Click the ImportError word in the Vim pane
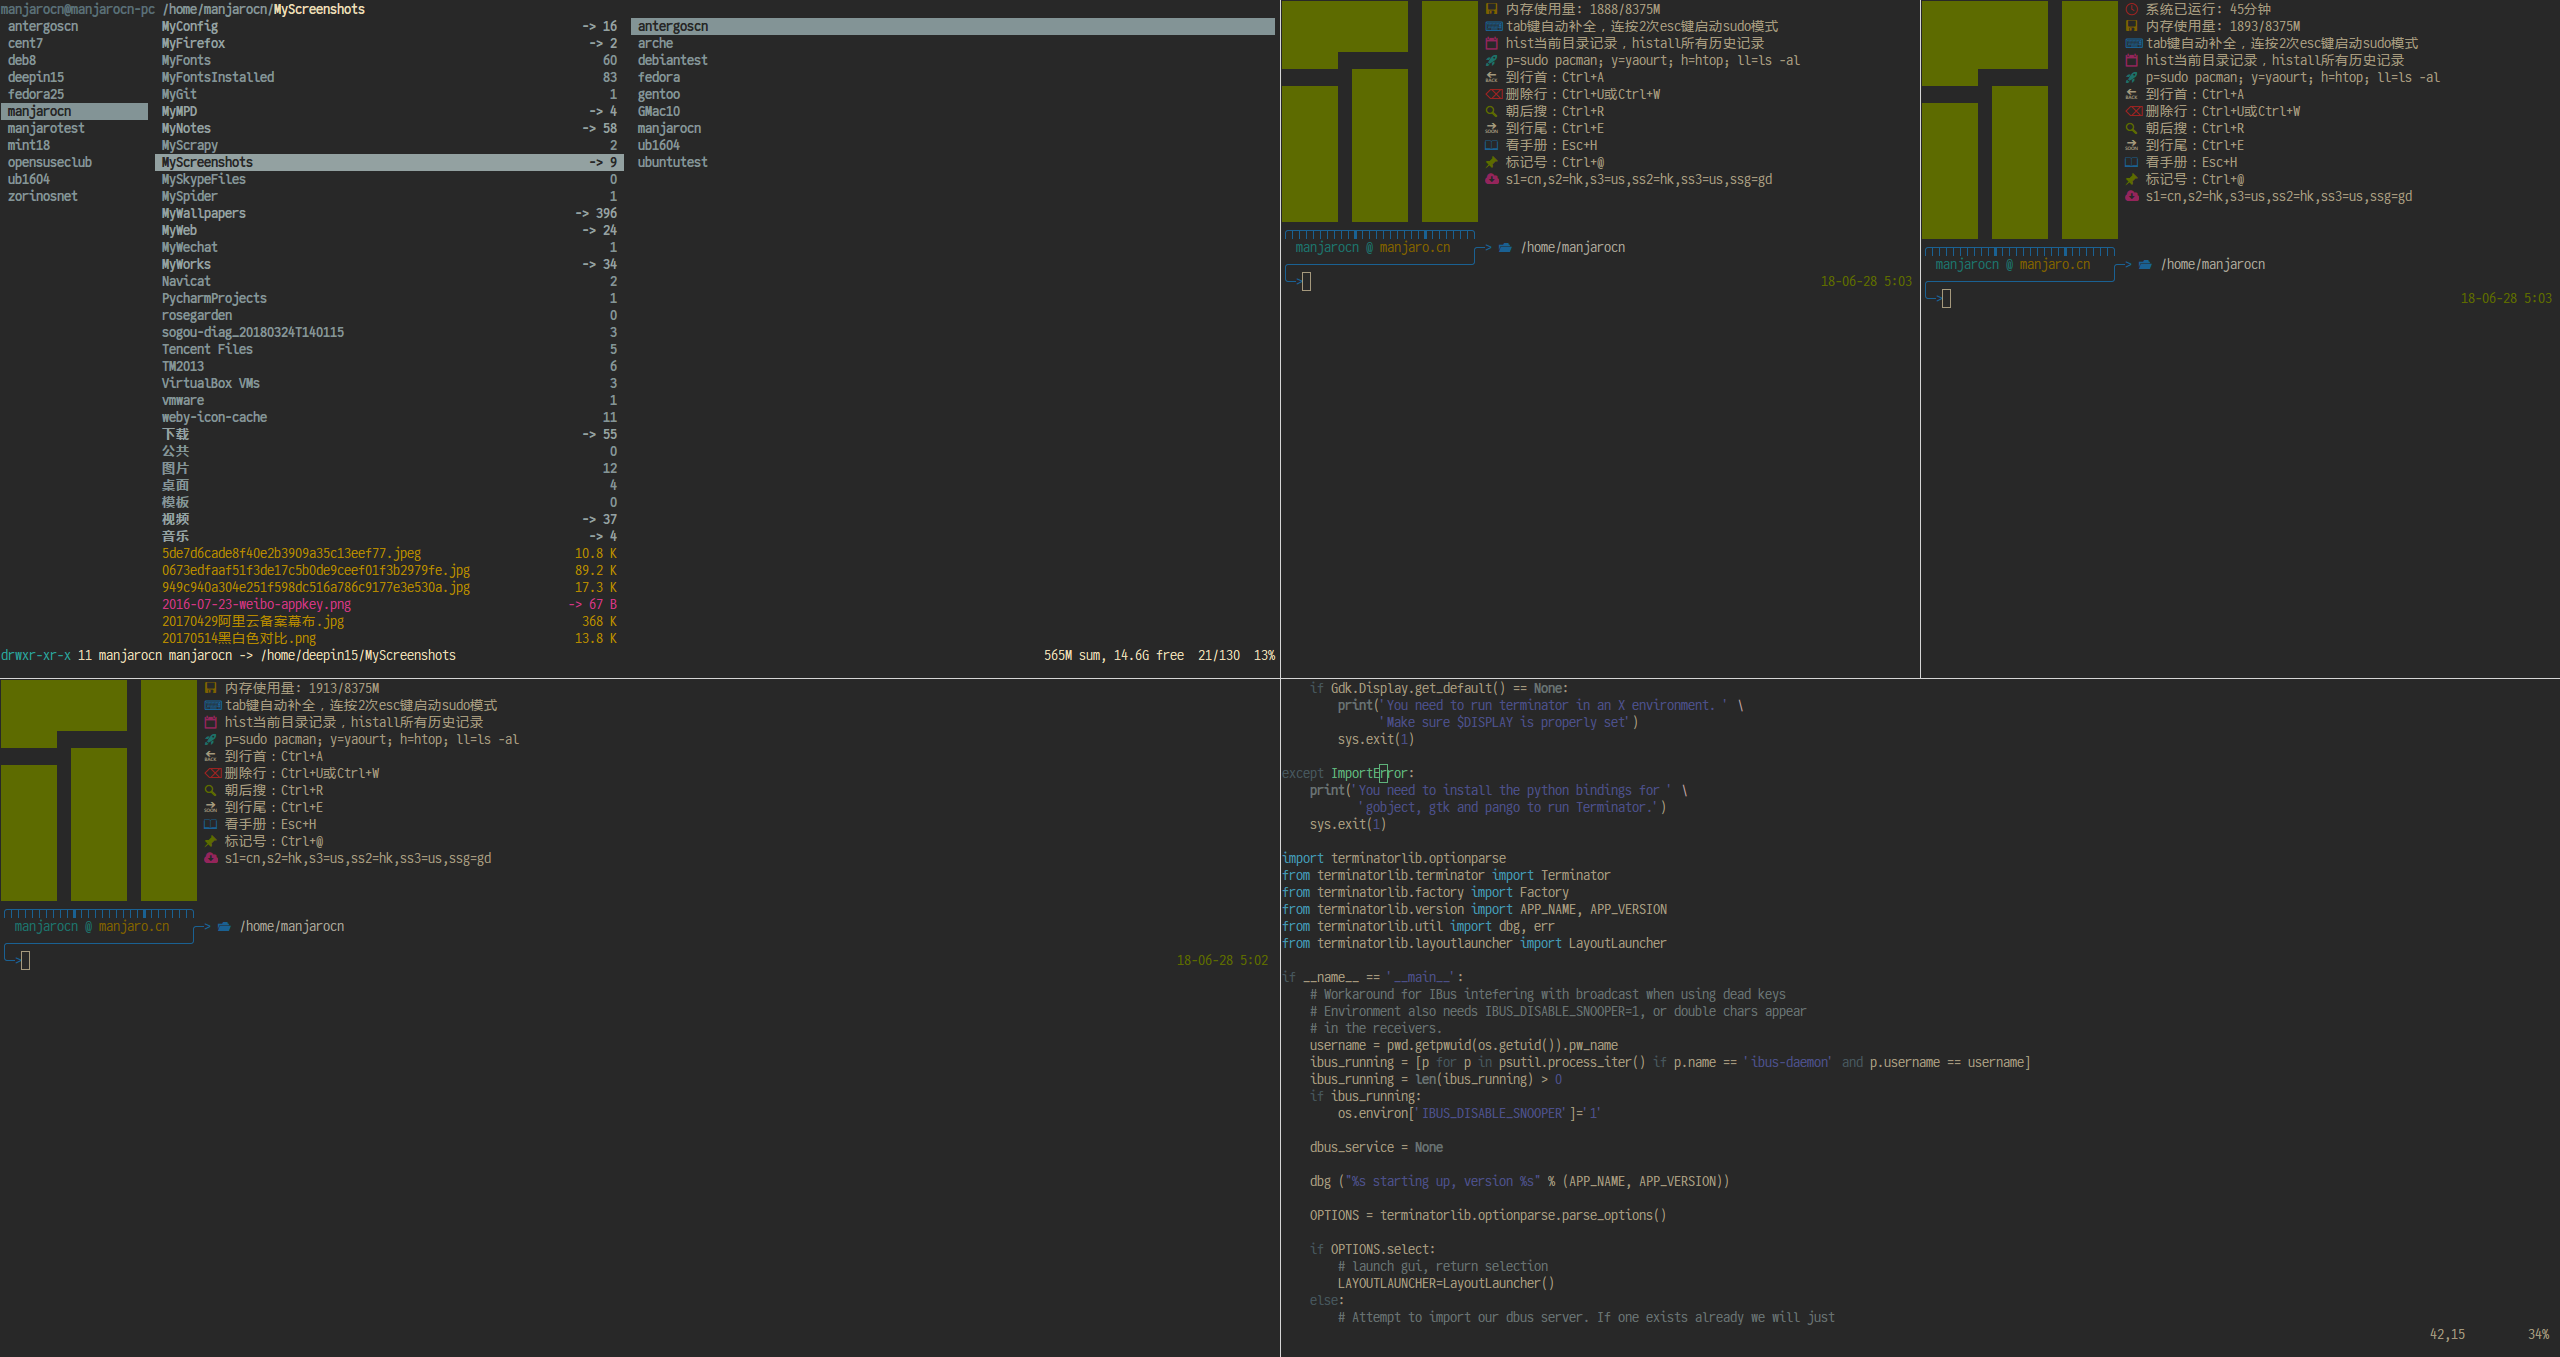2560x1357 pixels. [1370, 773]
